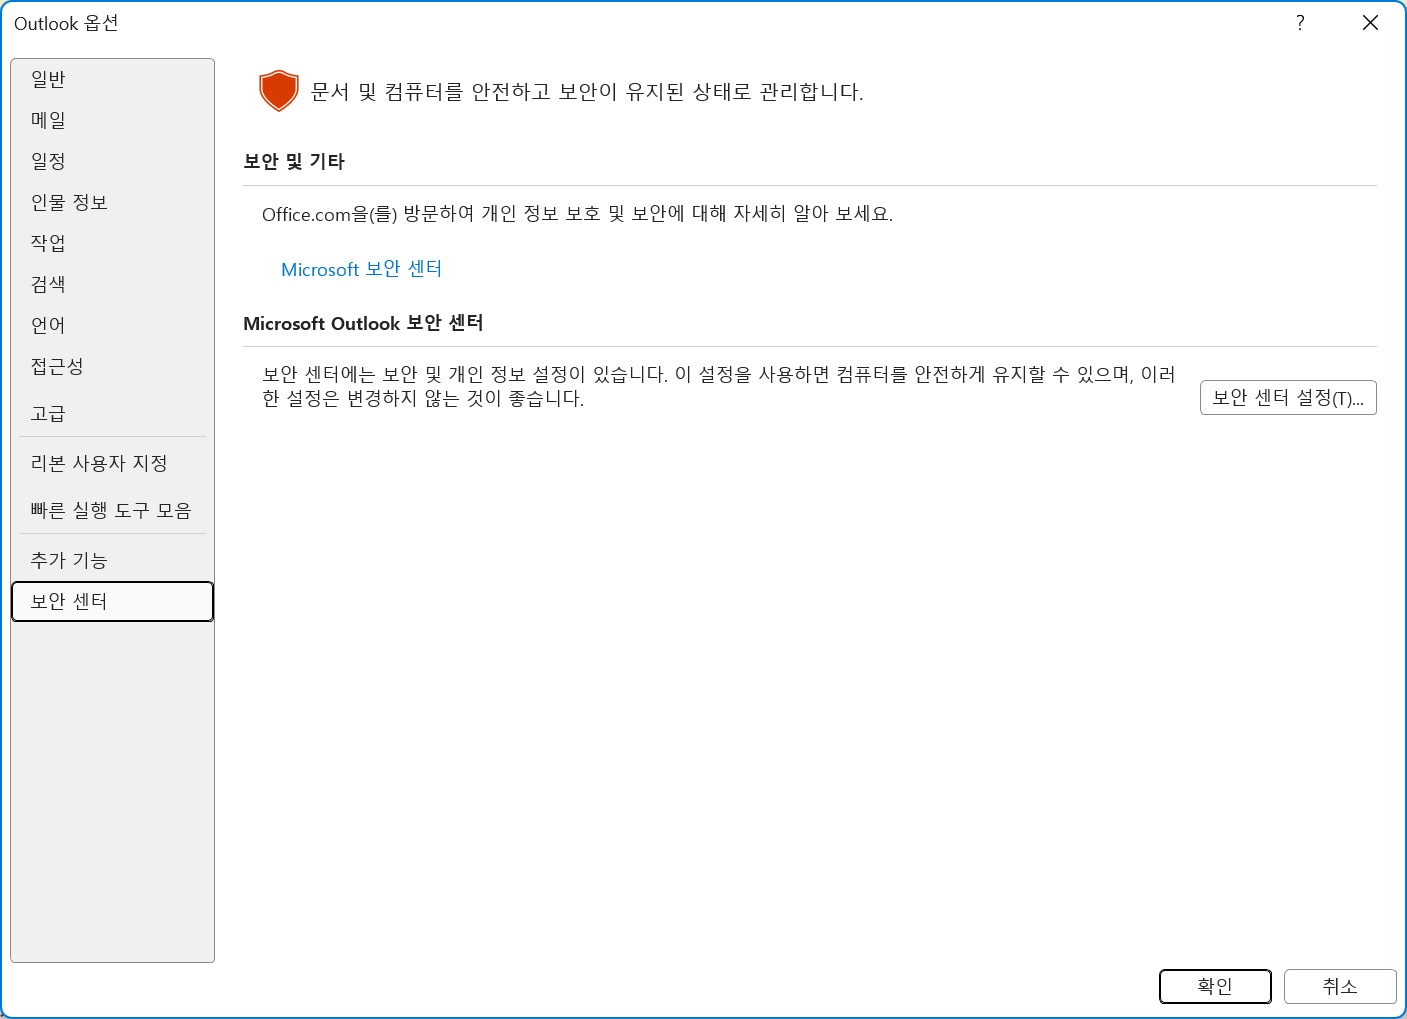Confirm with the 확인 button
Image resolution: width=1407 pixels, height=1019 pixels.
point(1215,986)
